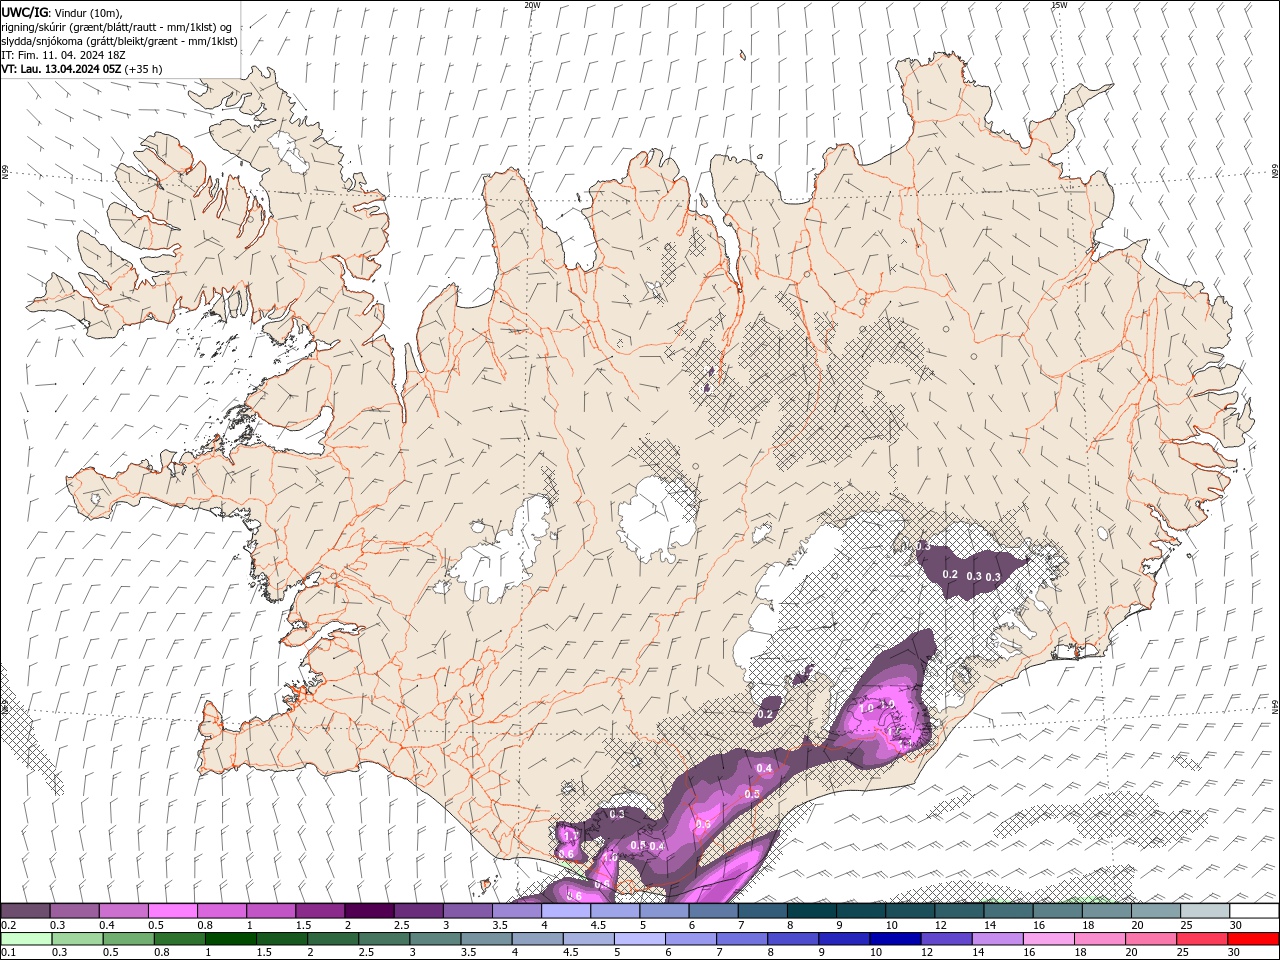Select the bright pink 0.5 swatch, upper legend row

tap(172, 911)
